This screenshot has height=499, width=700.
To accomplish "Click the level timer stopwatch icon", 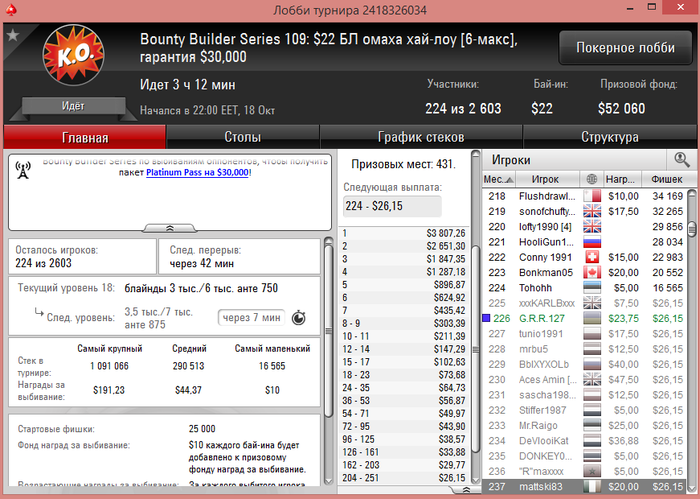I will (x=299, y=318).
